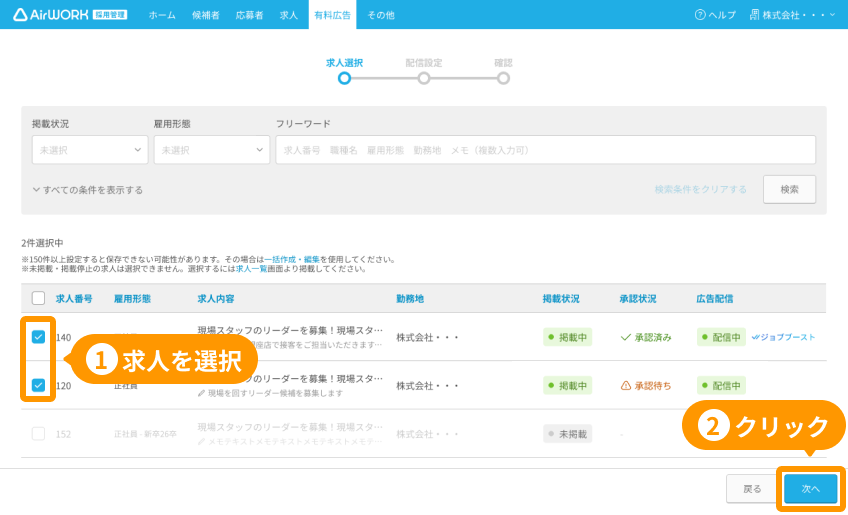
Task: Open the Help question mark icon
Action: [x=700, y=15]
